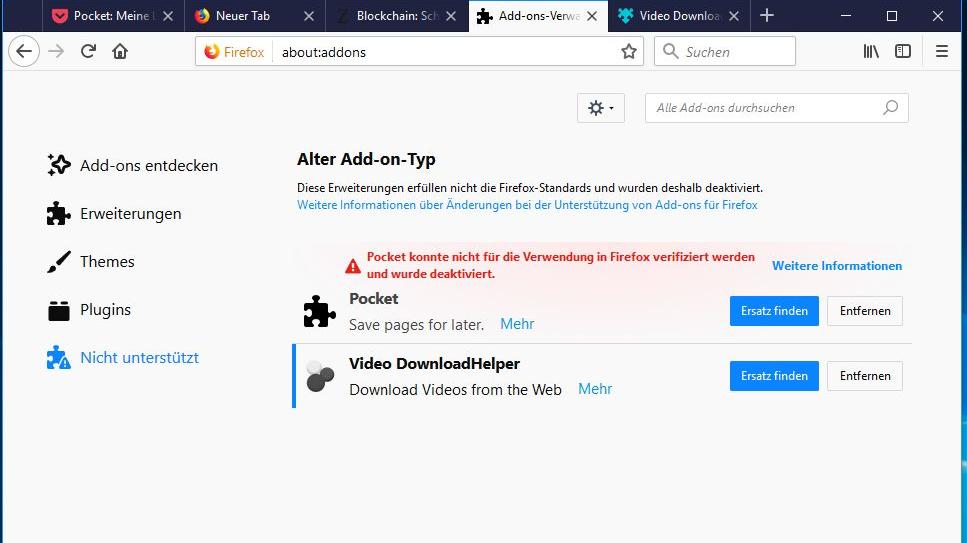The image size is (967, 543).
Task: Close the Add-ons-Verwaltung tab
Action: (592, 16)
